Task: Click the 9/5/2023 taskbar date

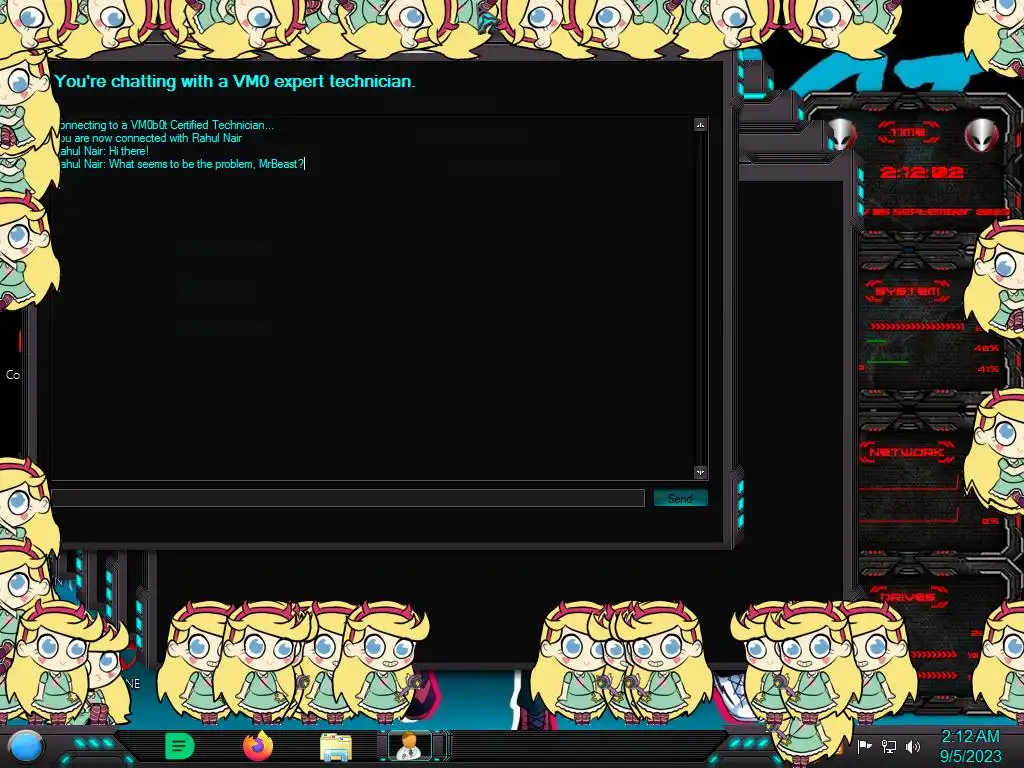Action: pyautogui.click(x=970, y=756)
